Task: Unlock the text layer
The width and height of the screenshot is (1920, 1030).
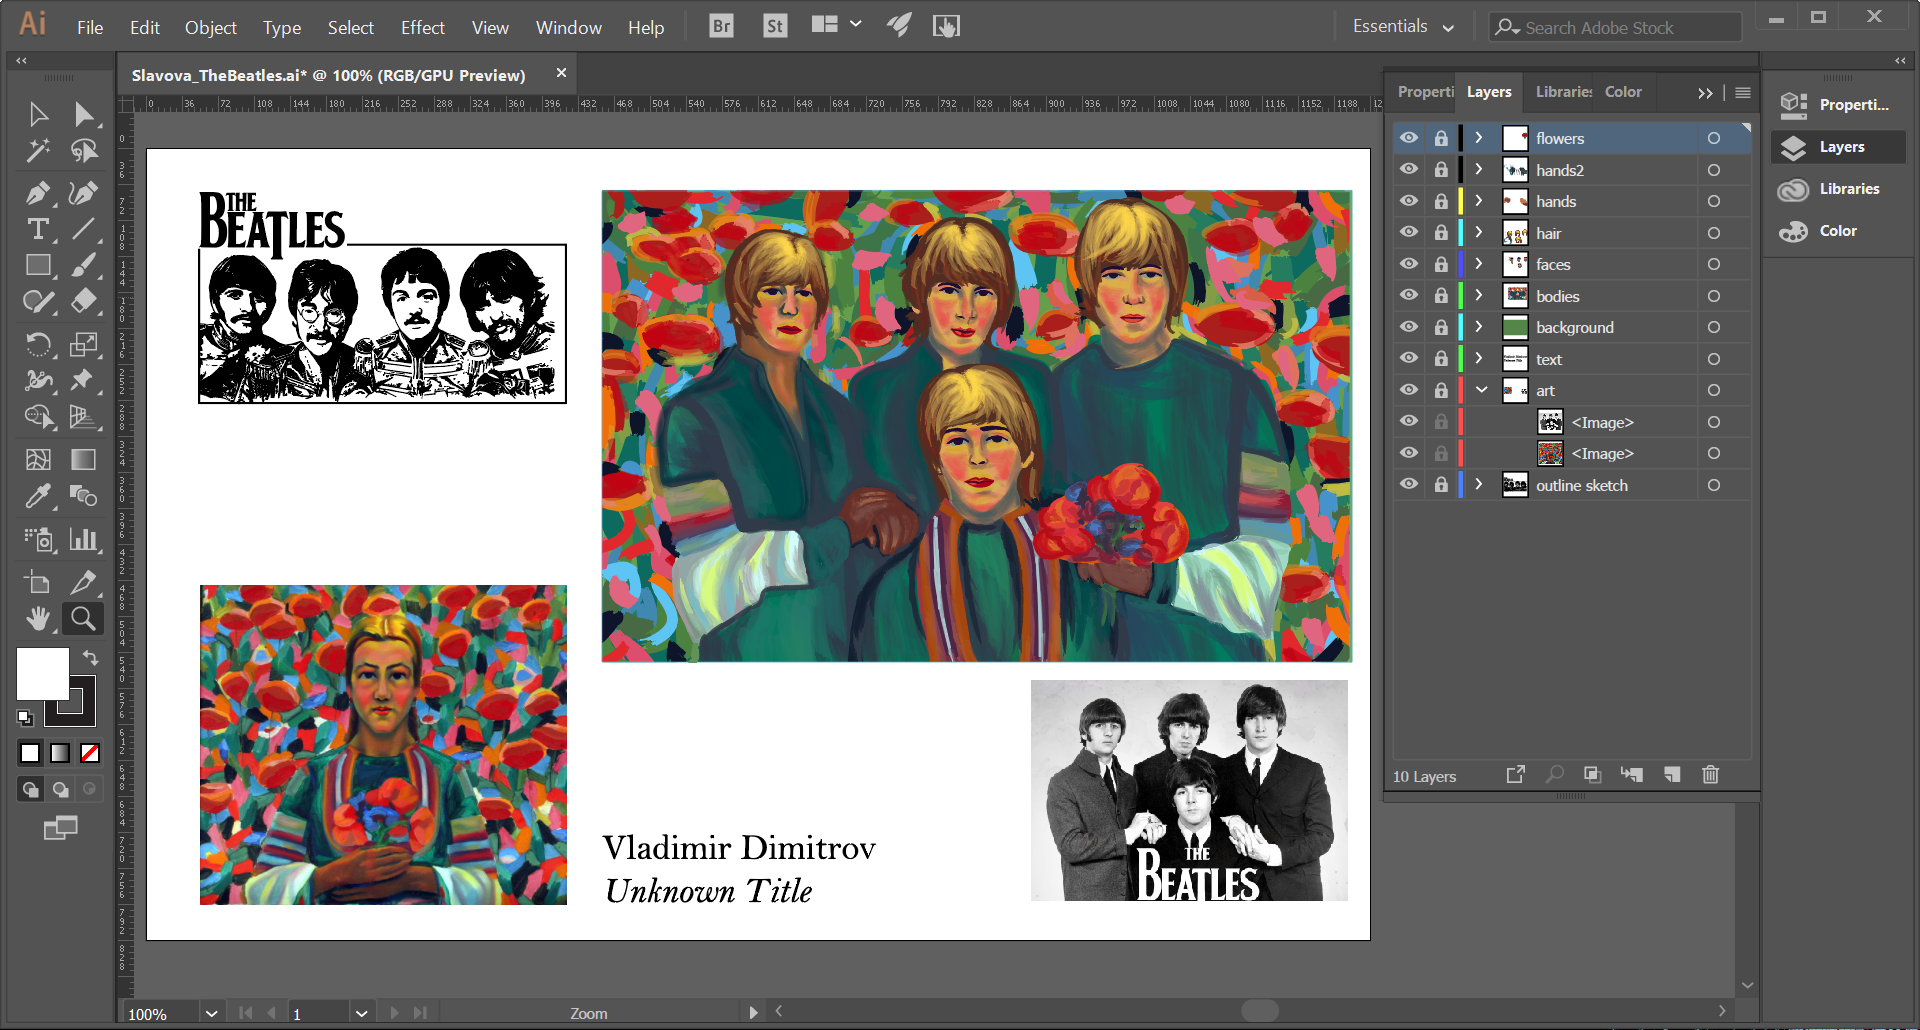Action: (x=1441, y=359)
